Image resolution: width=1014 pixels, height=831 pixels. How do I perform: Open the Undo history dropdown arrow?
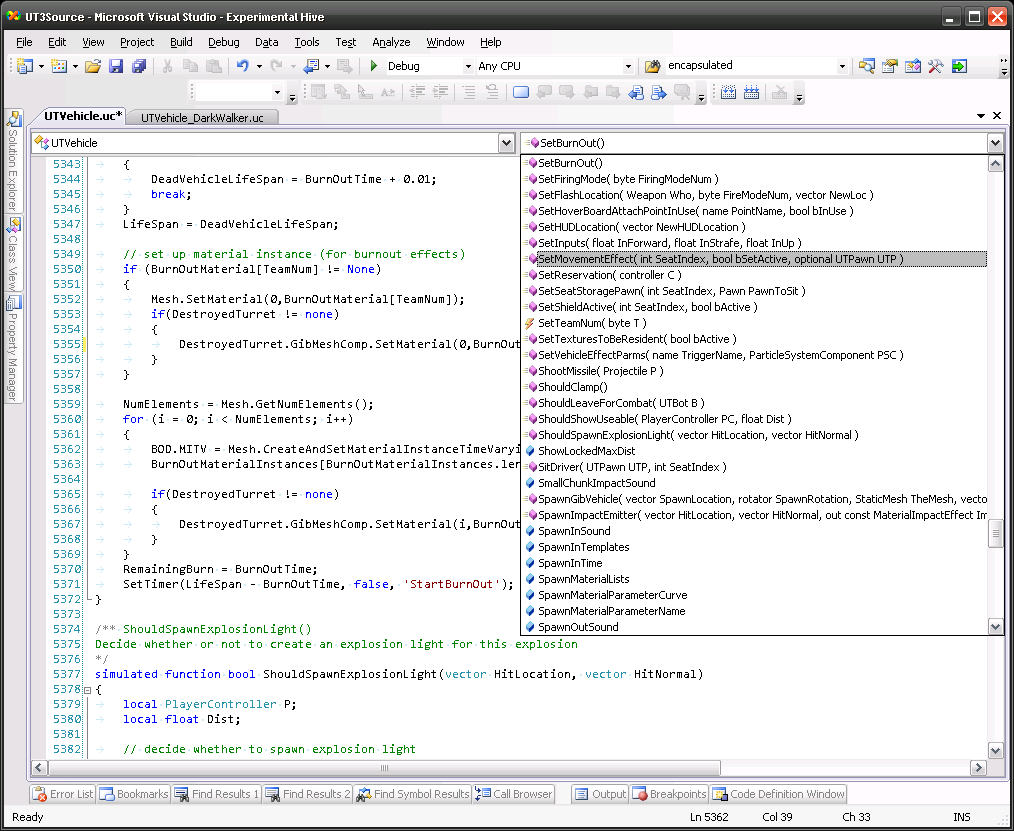tap(259, 66)
